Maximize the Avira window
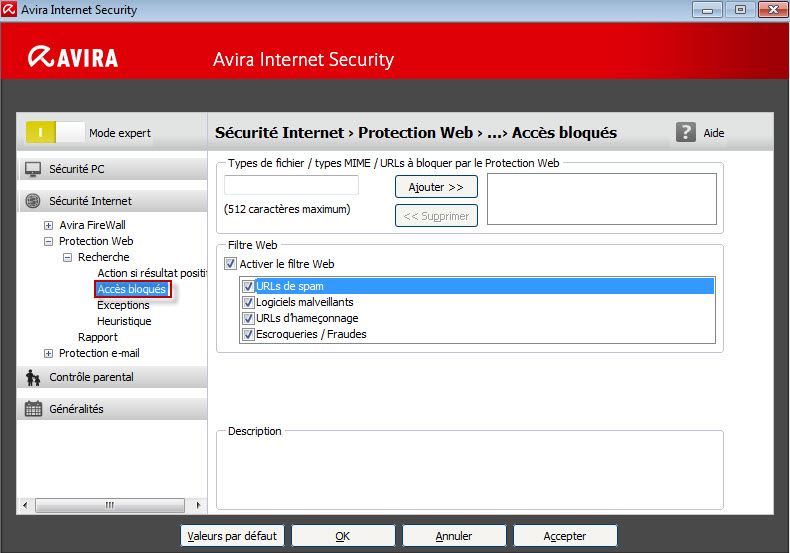Image resolution: width=790 pixels, height=553 pixels. [740, 10]
